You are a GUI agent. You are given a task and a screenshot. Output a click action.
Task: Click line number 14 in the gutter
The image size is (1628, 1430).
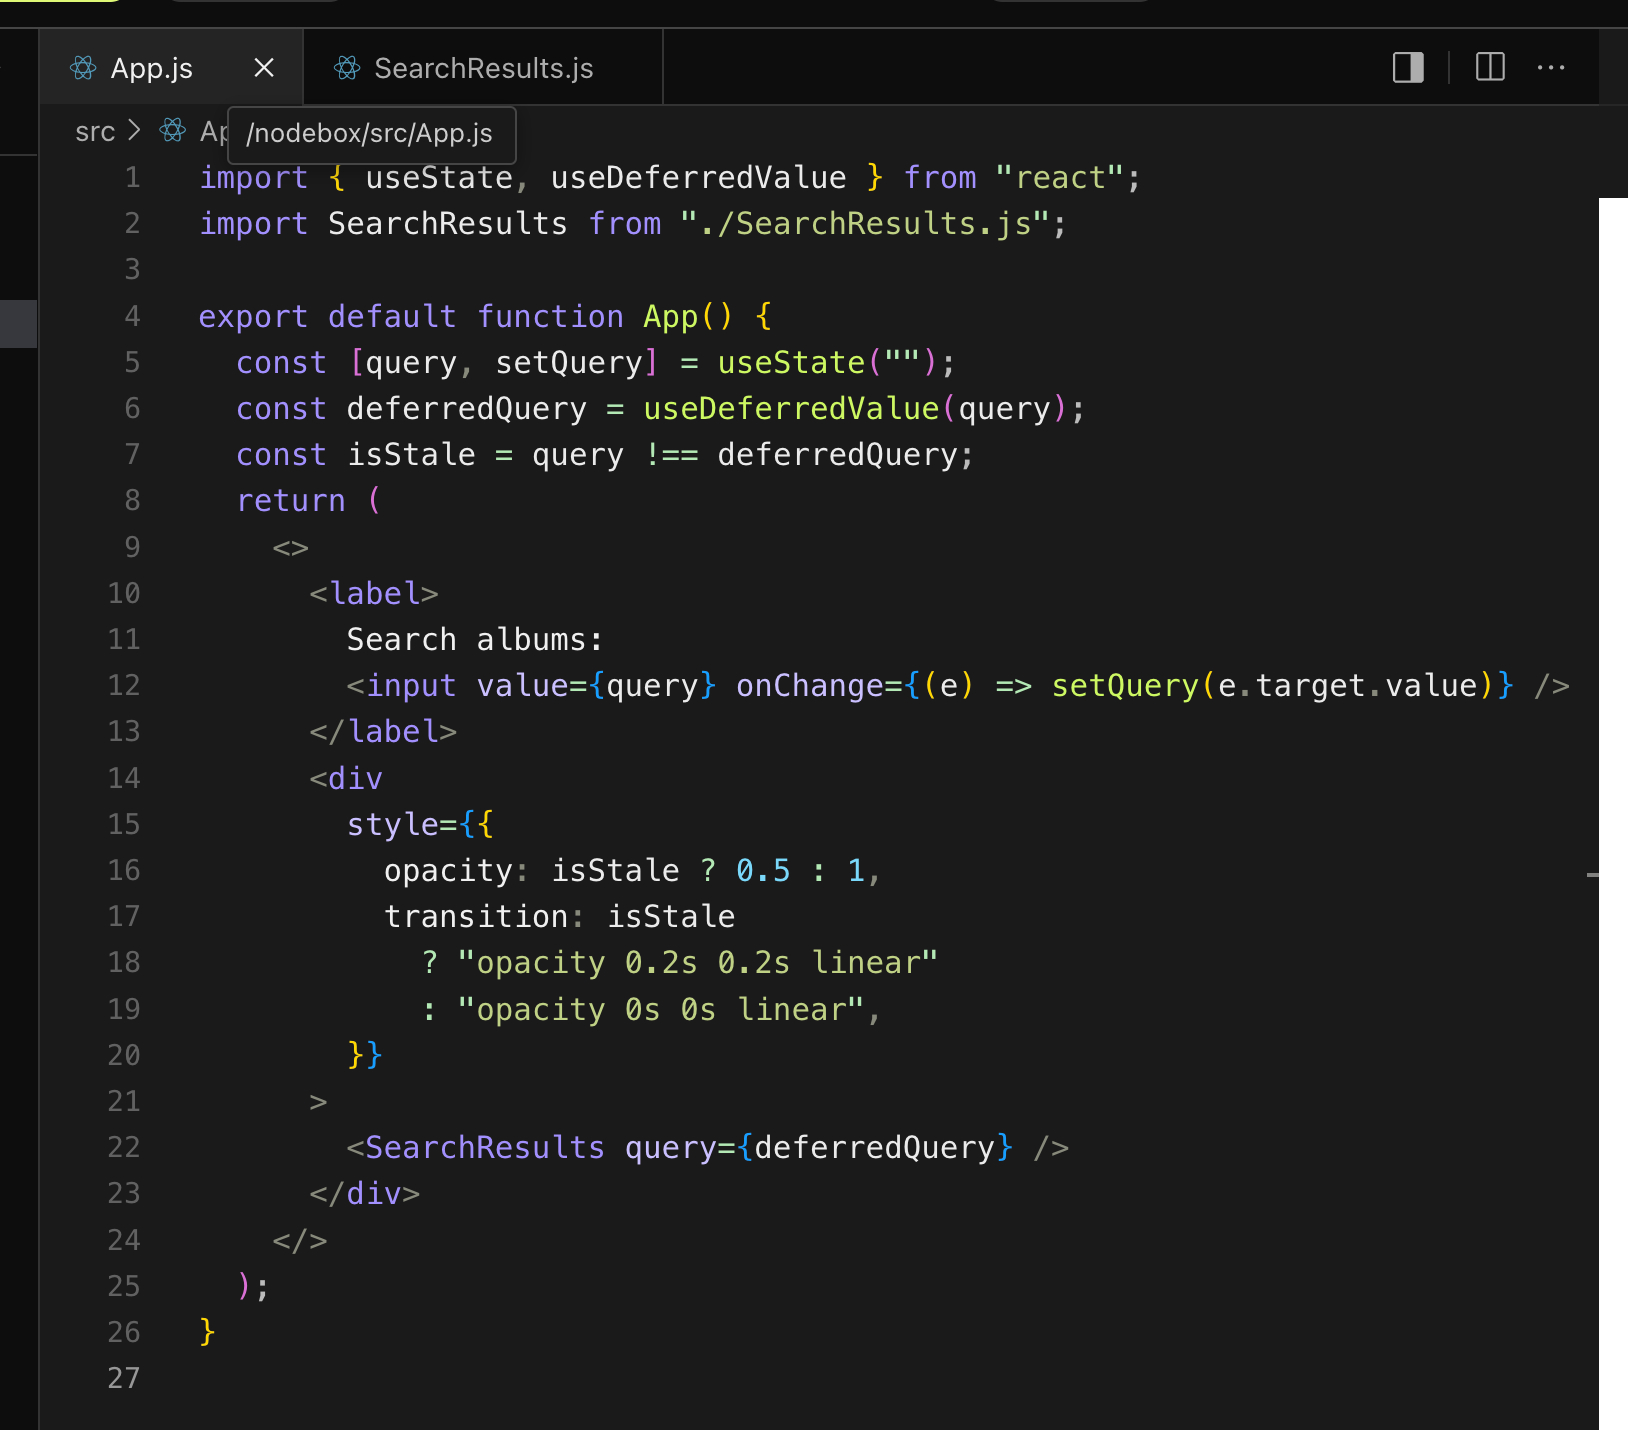(x=124, y=778)
